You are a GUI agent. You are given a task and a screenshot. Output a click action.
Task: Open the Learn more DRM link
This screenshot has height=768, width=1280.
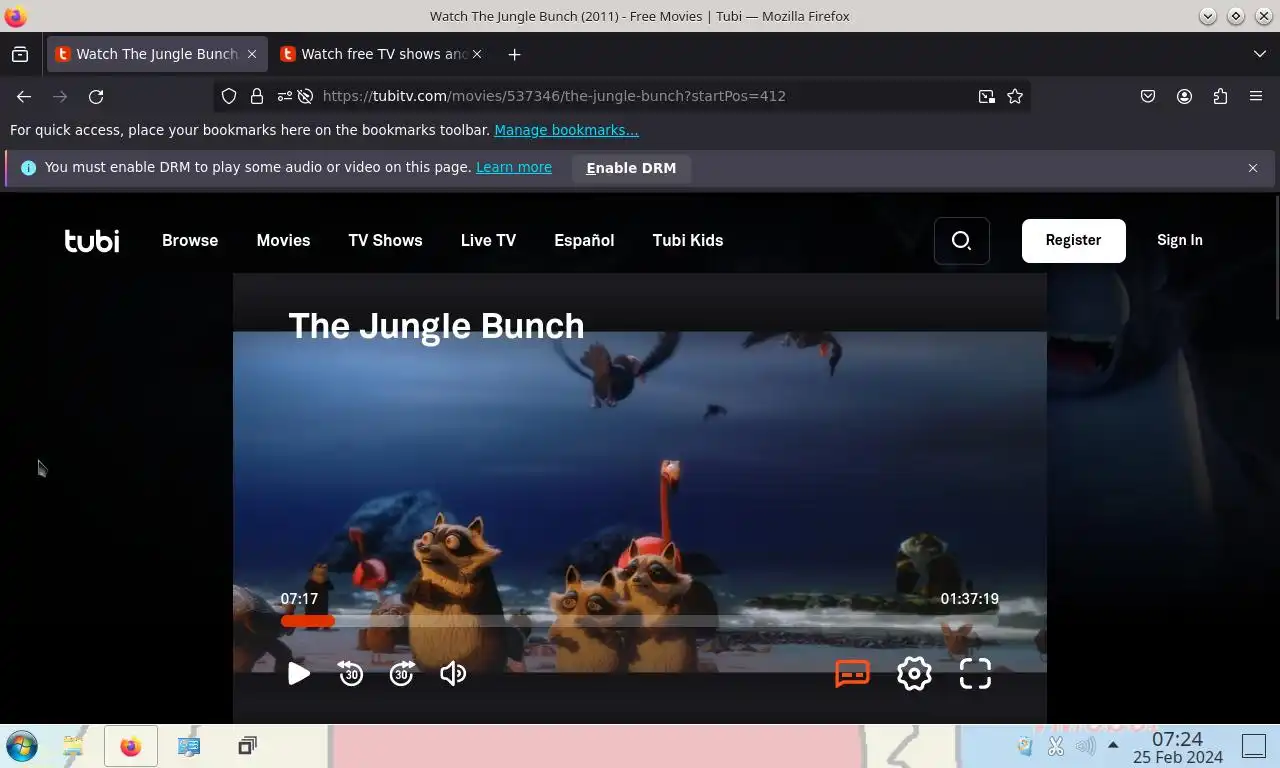click(514, 167)
